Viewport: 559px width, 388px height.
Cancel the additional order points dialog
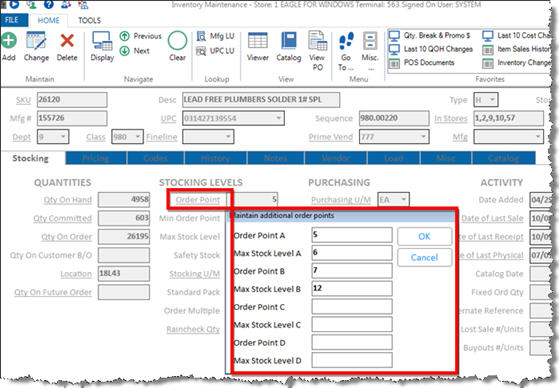pos(424,257)
